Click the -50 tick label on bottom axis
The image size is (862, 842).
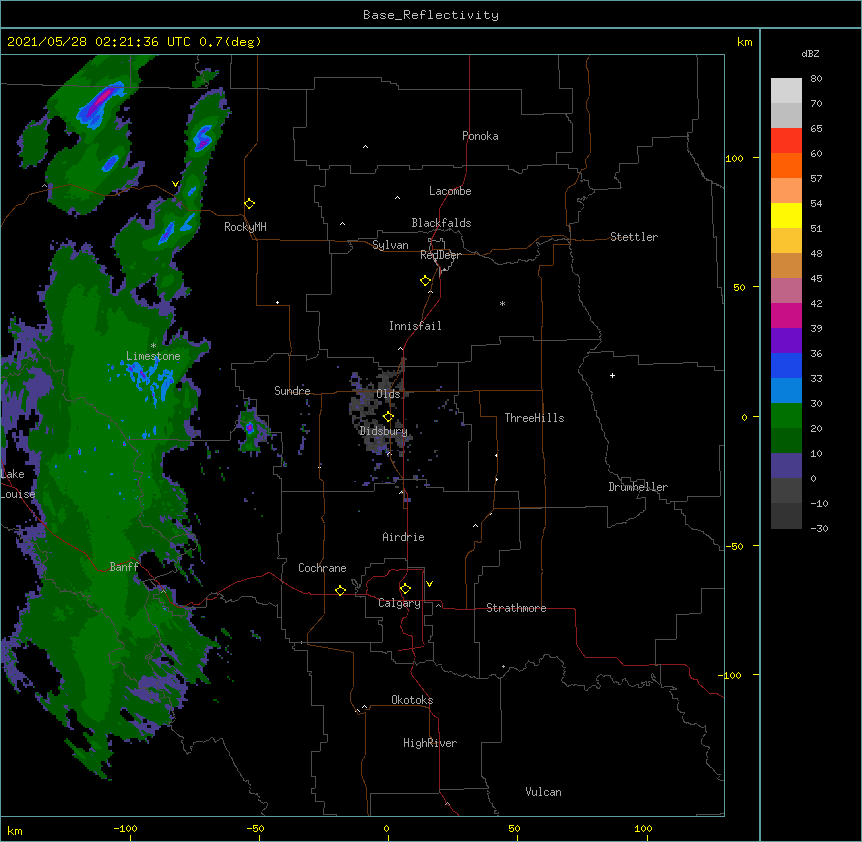pos(255,828)
